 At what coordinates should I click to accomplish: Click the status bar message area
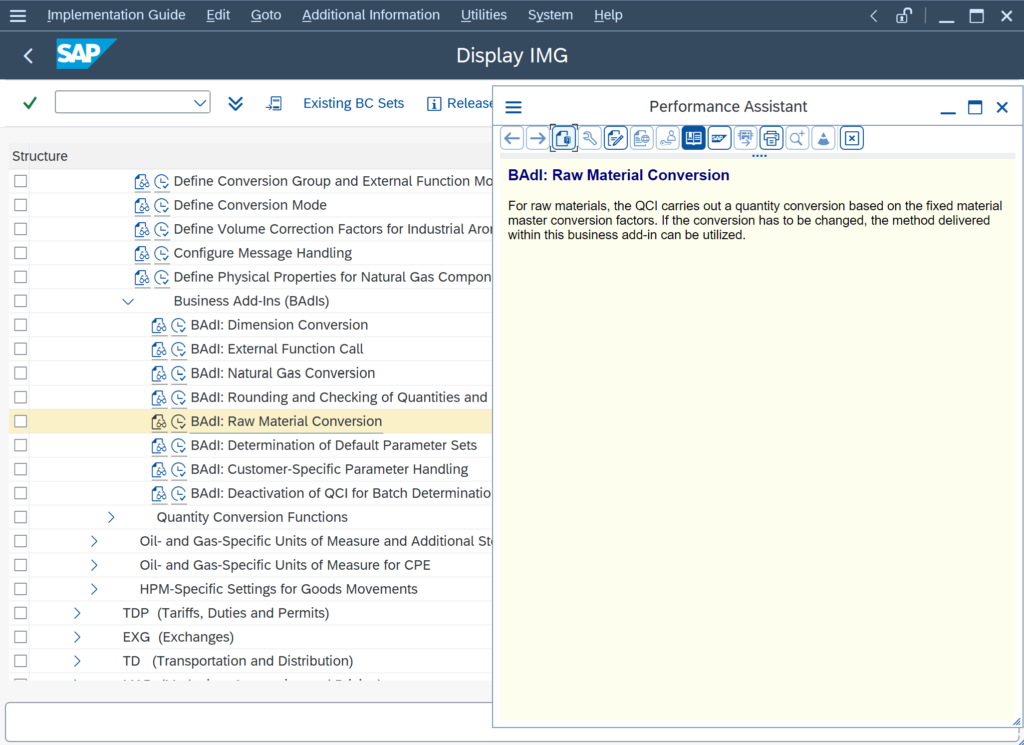(x=249, y=721)
